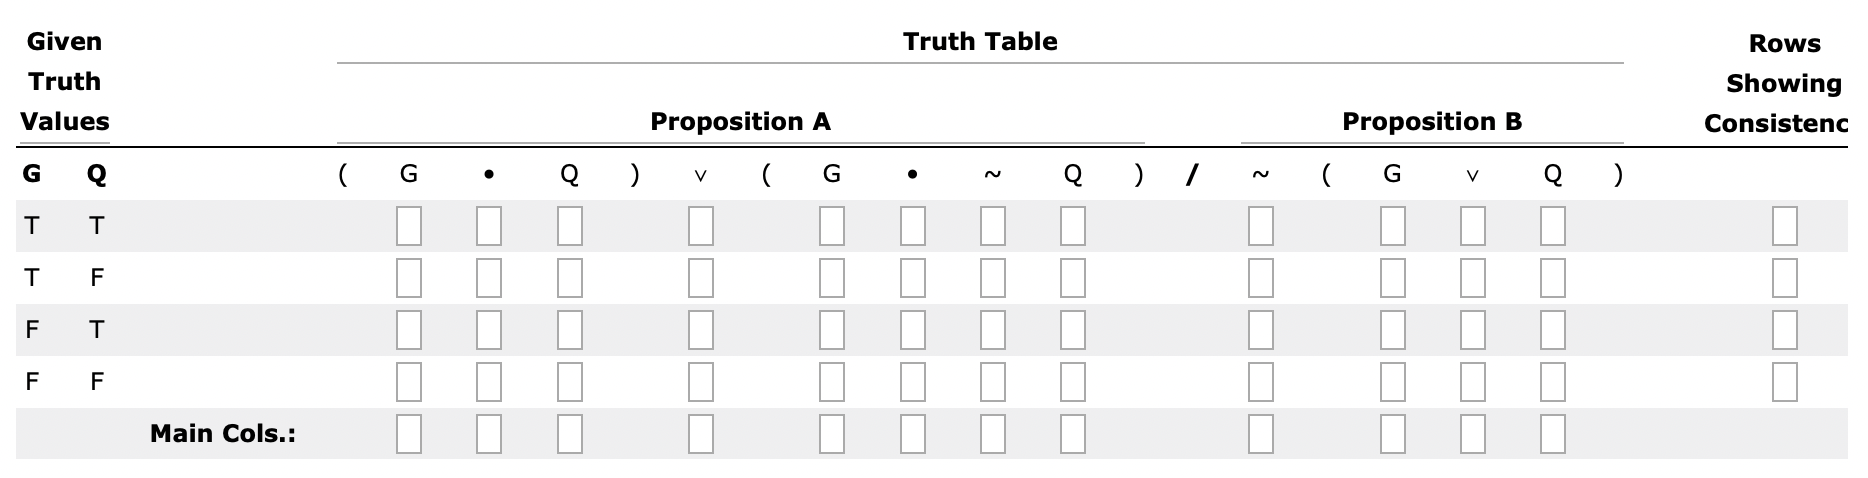Mark main column under Proposition B's tilde
This screenshot has width=1868, height=478.
(x=1261, y=434)
